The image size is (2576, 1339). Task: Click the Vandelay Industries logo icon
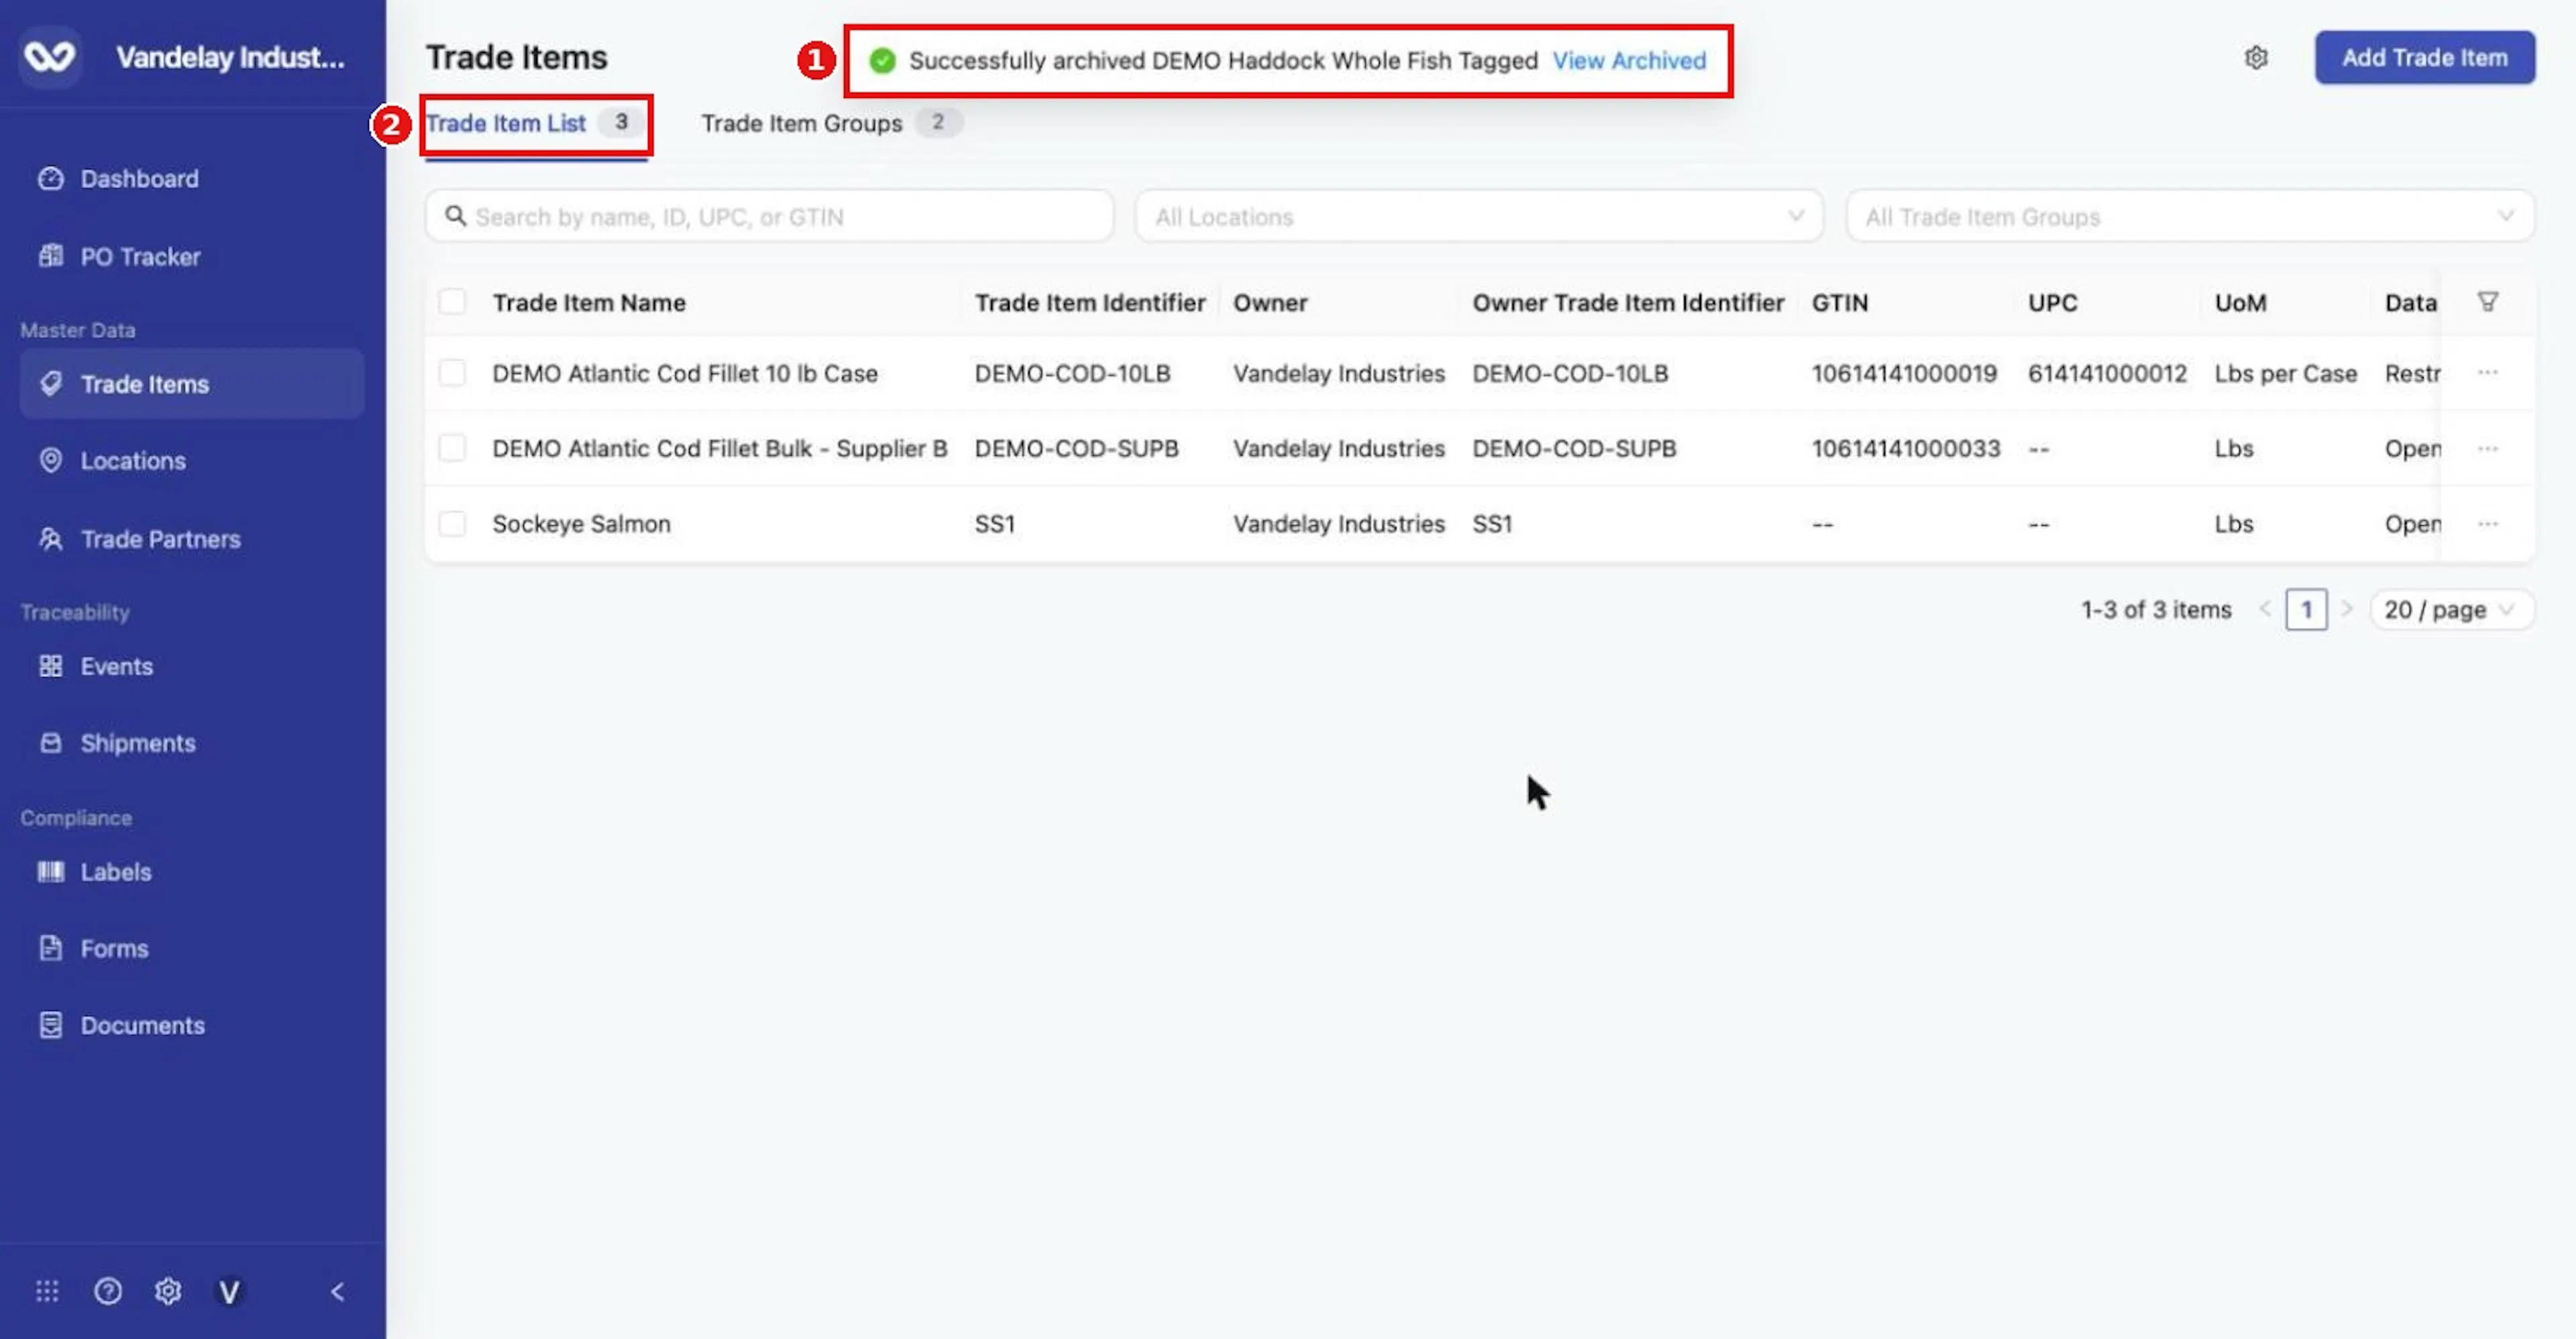point(49,56)
